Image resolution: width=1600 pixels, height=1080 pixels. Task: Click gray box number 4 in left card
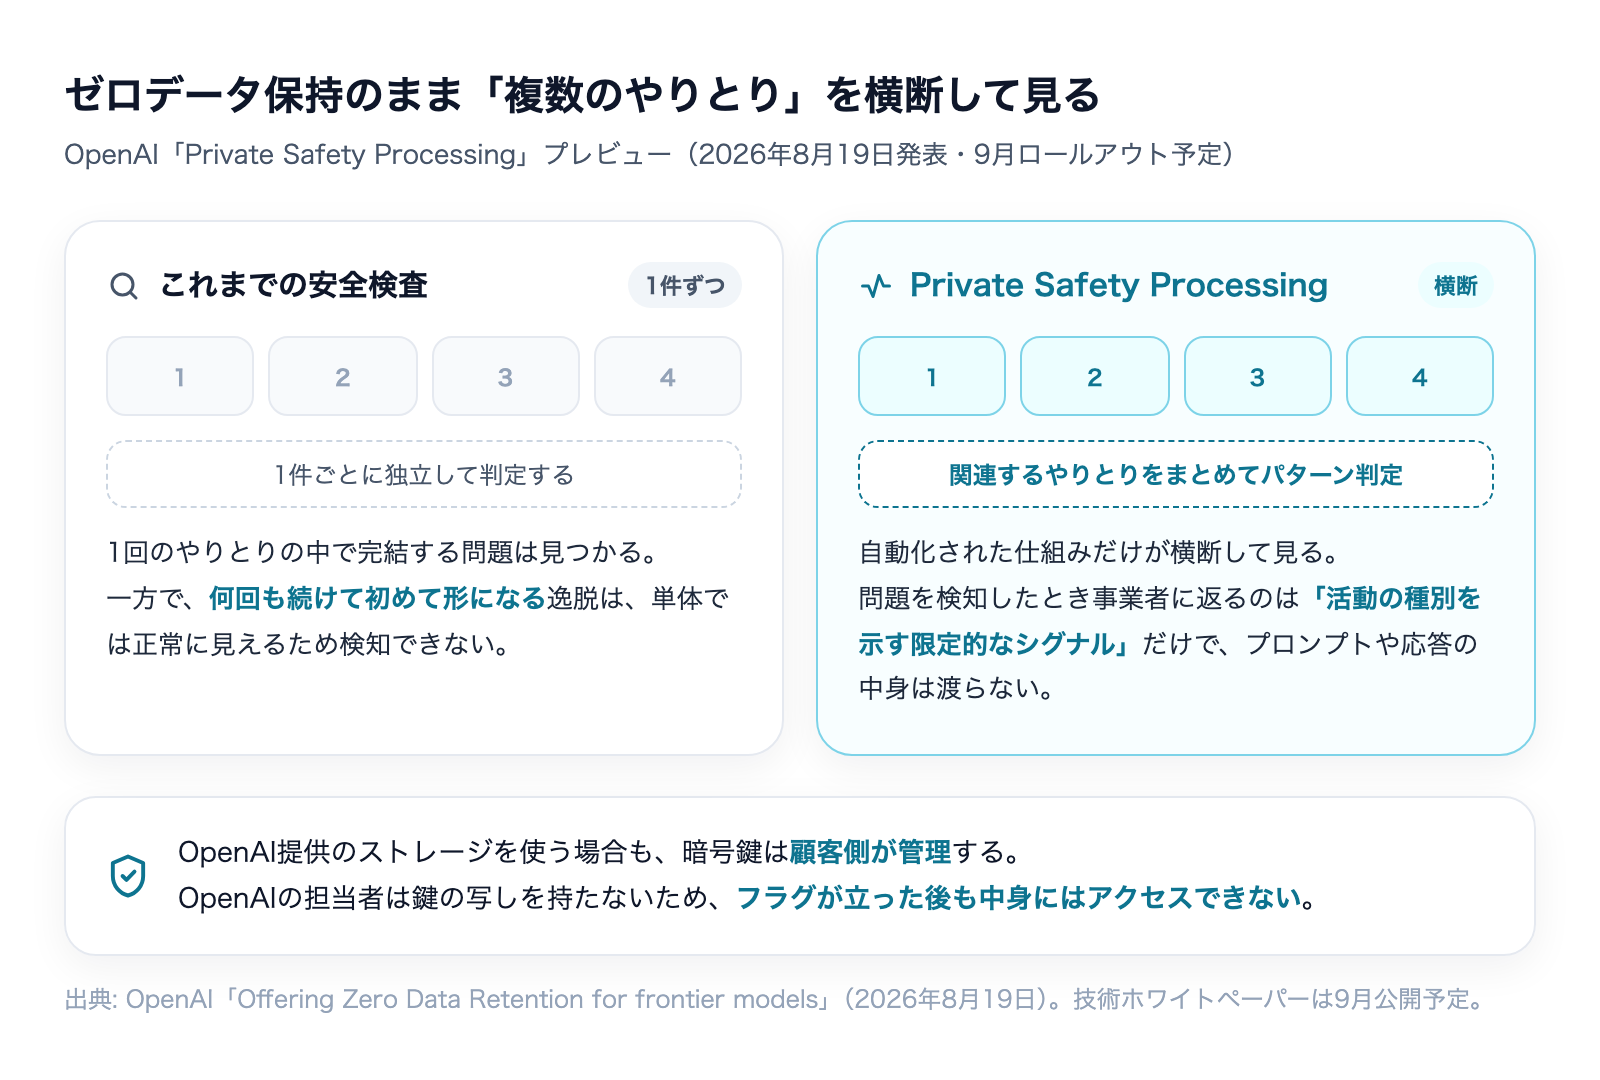(668, 376)
